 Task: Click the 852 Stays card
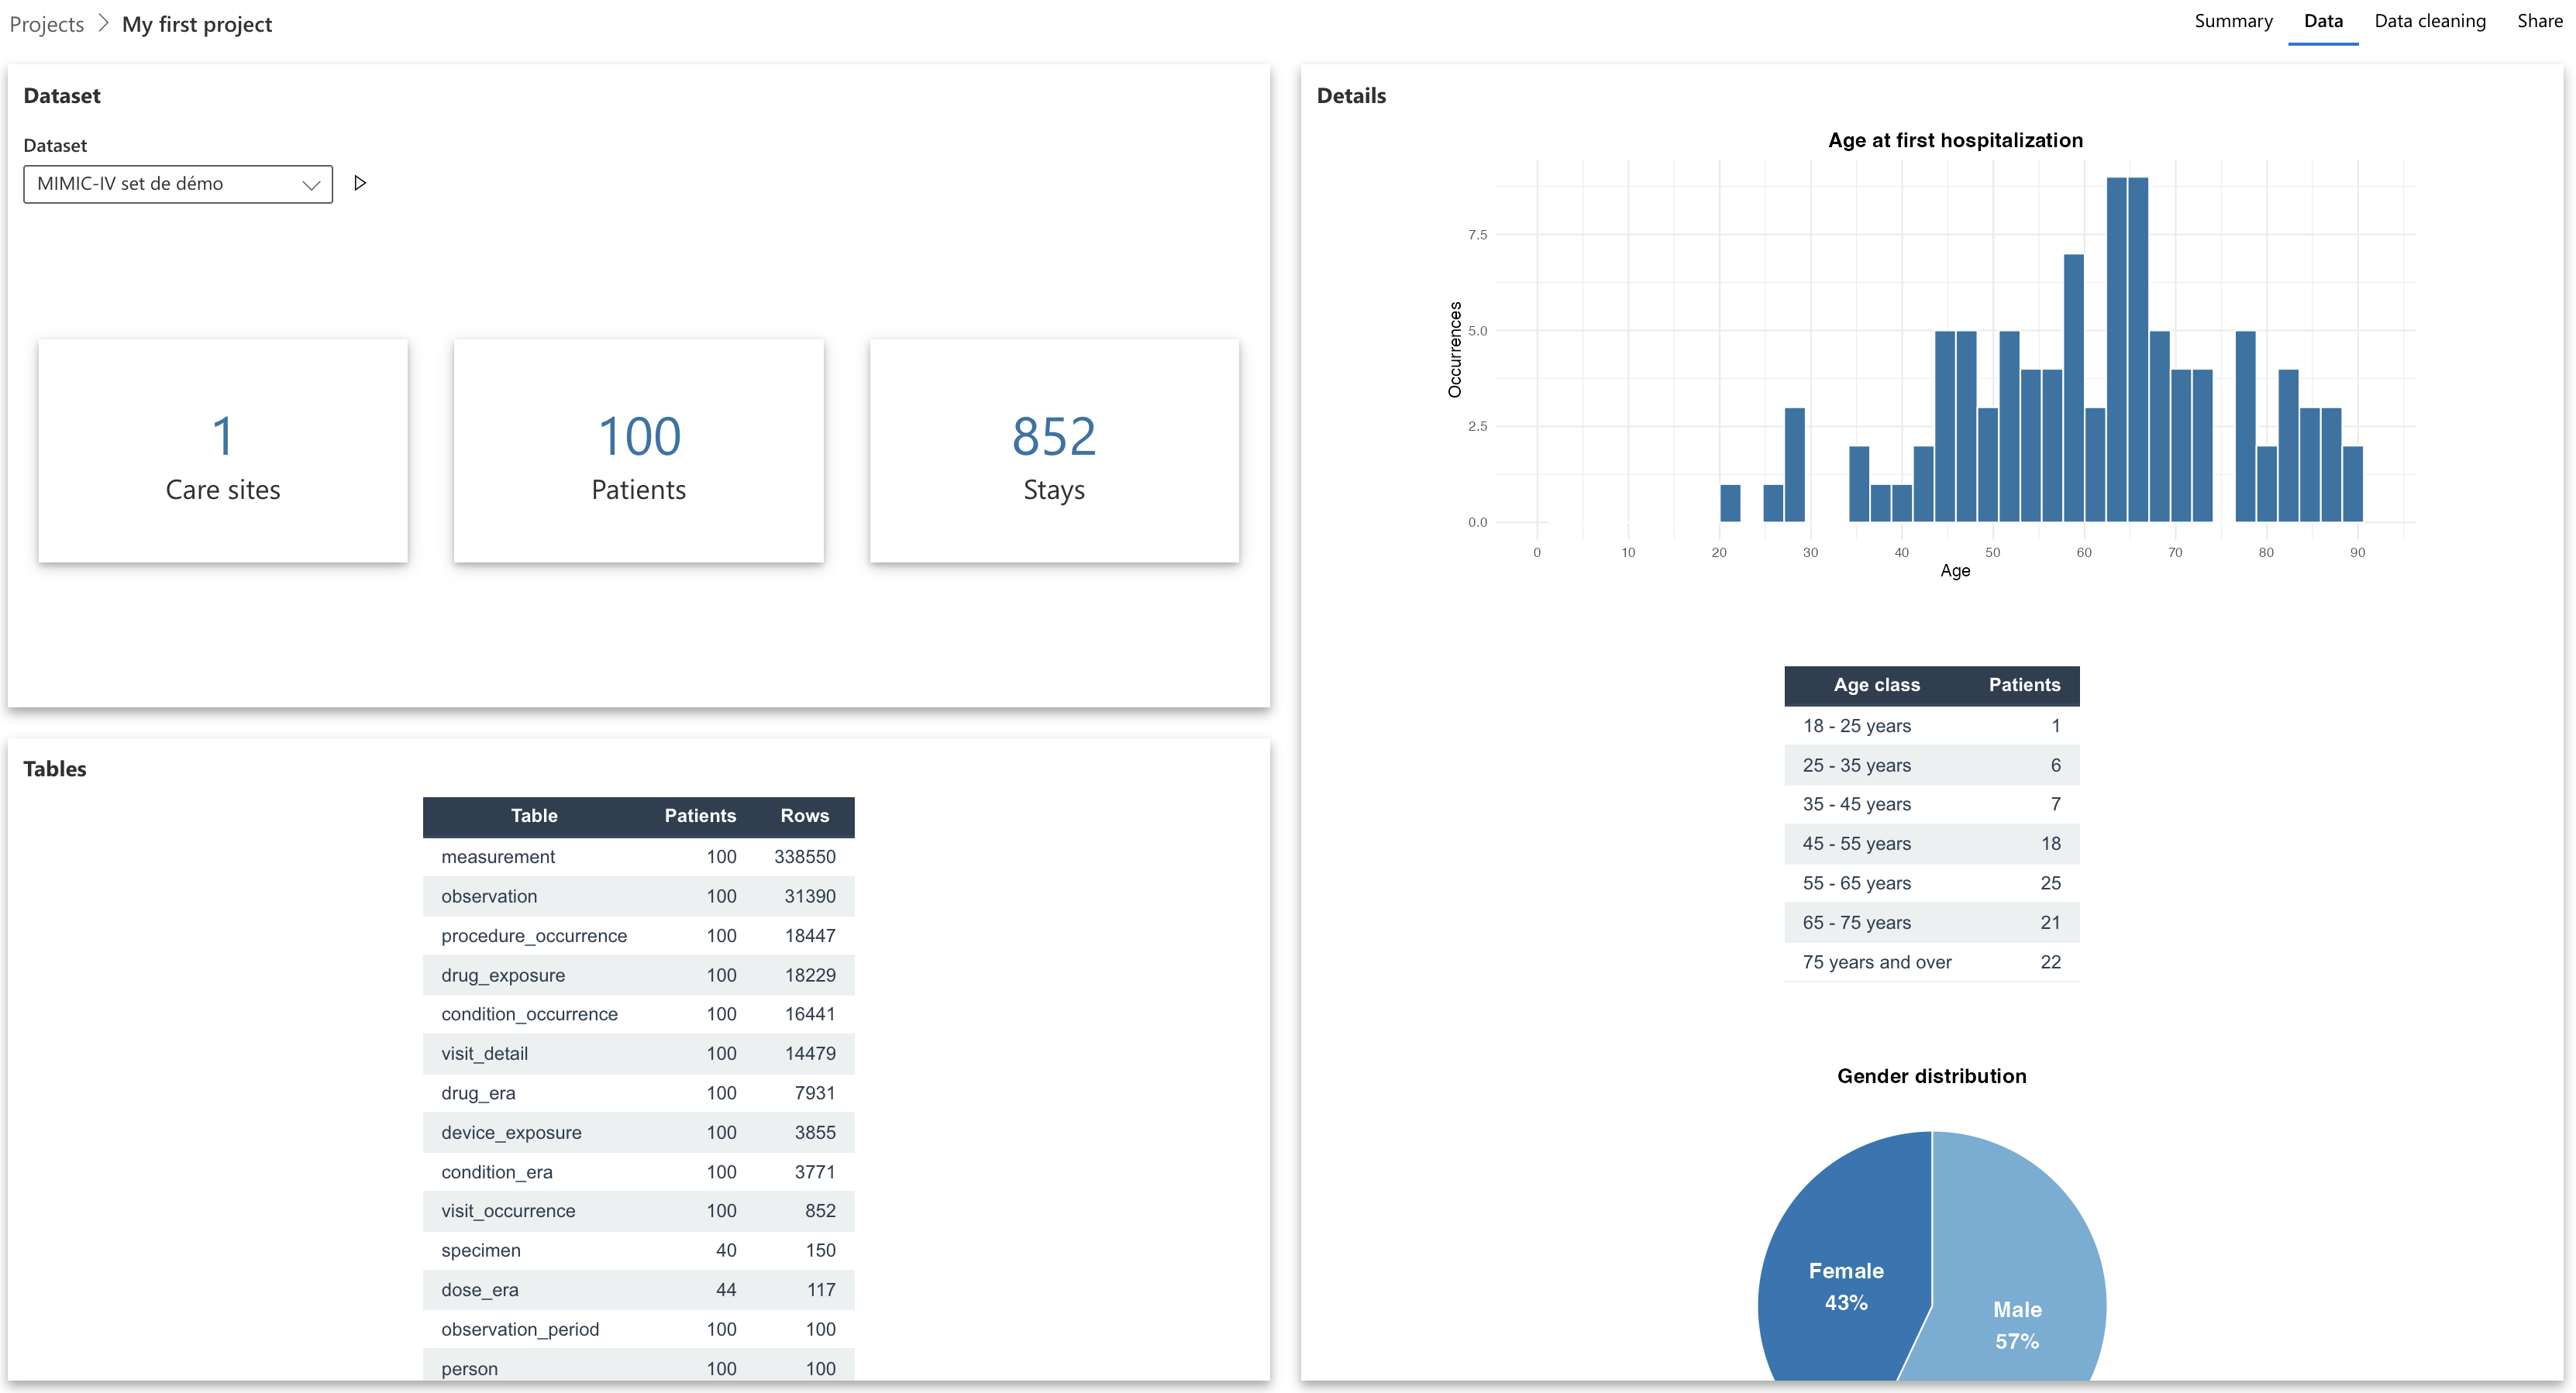1054,451
